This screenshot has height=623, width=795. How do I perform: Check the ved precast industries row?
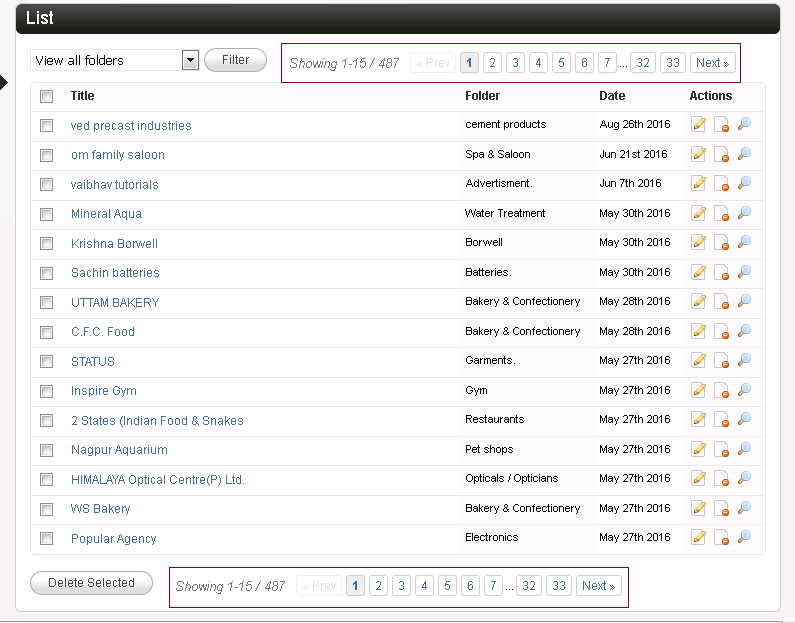47,125
